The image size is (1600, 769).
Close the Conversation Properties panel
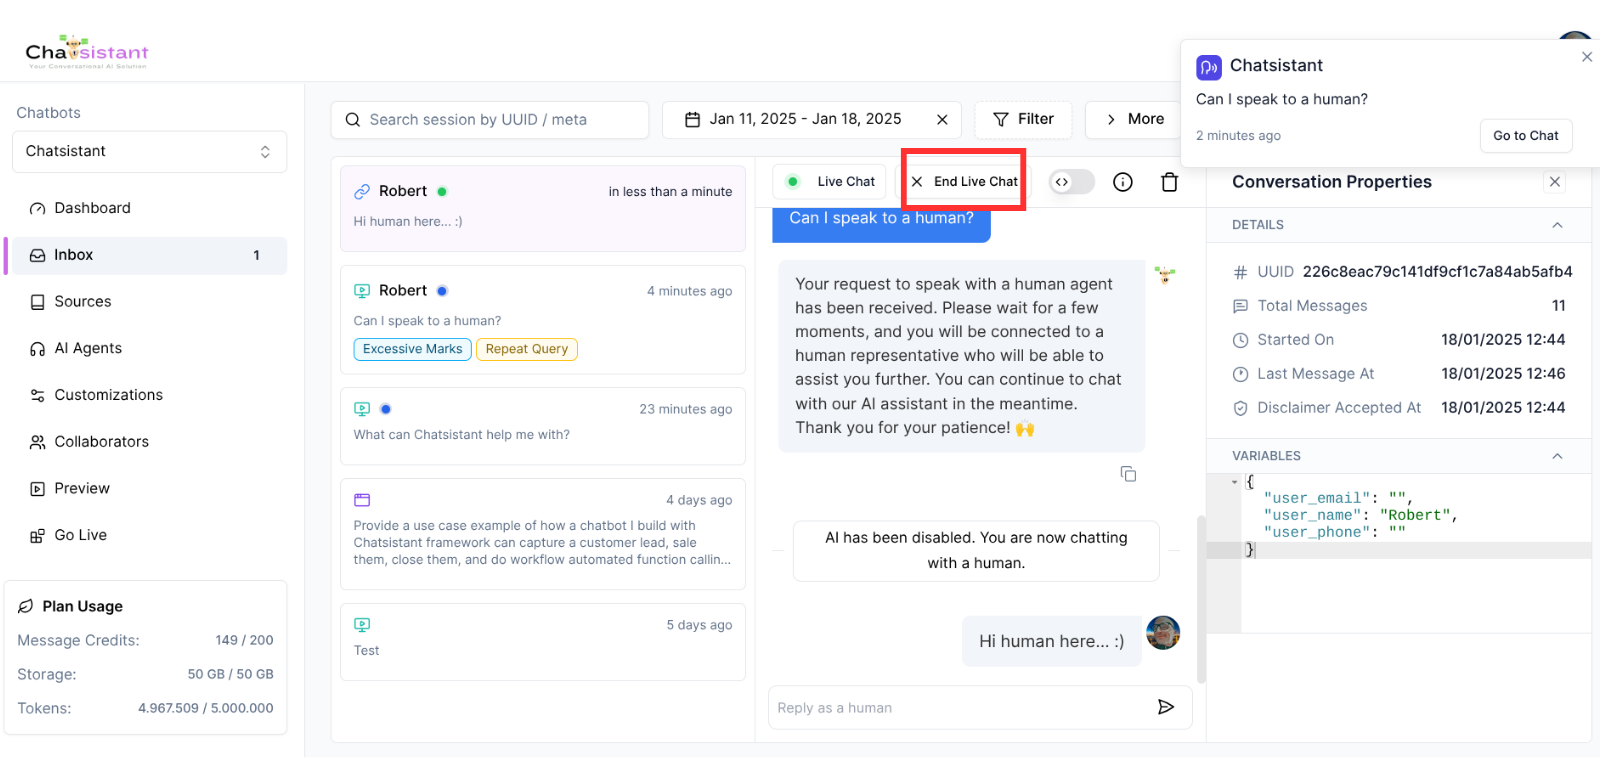1554,182
